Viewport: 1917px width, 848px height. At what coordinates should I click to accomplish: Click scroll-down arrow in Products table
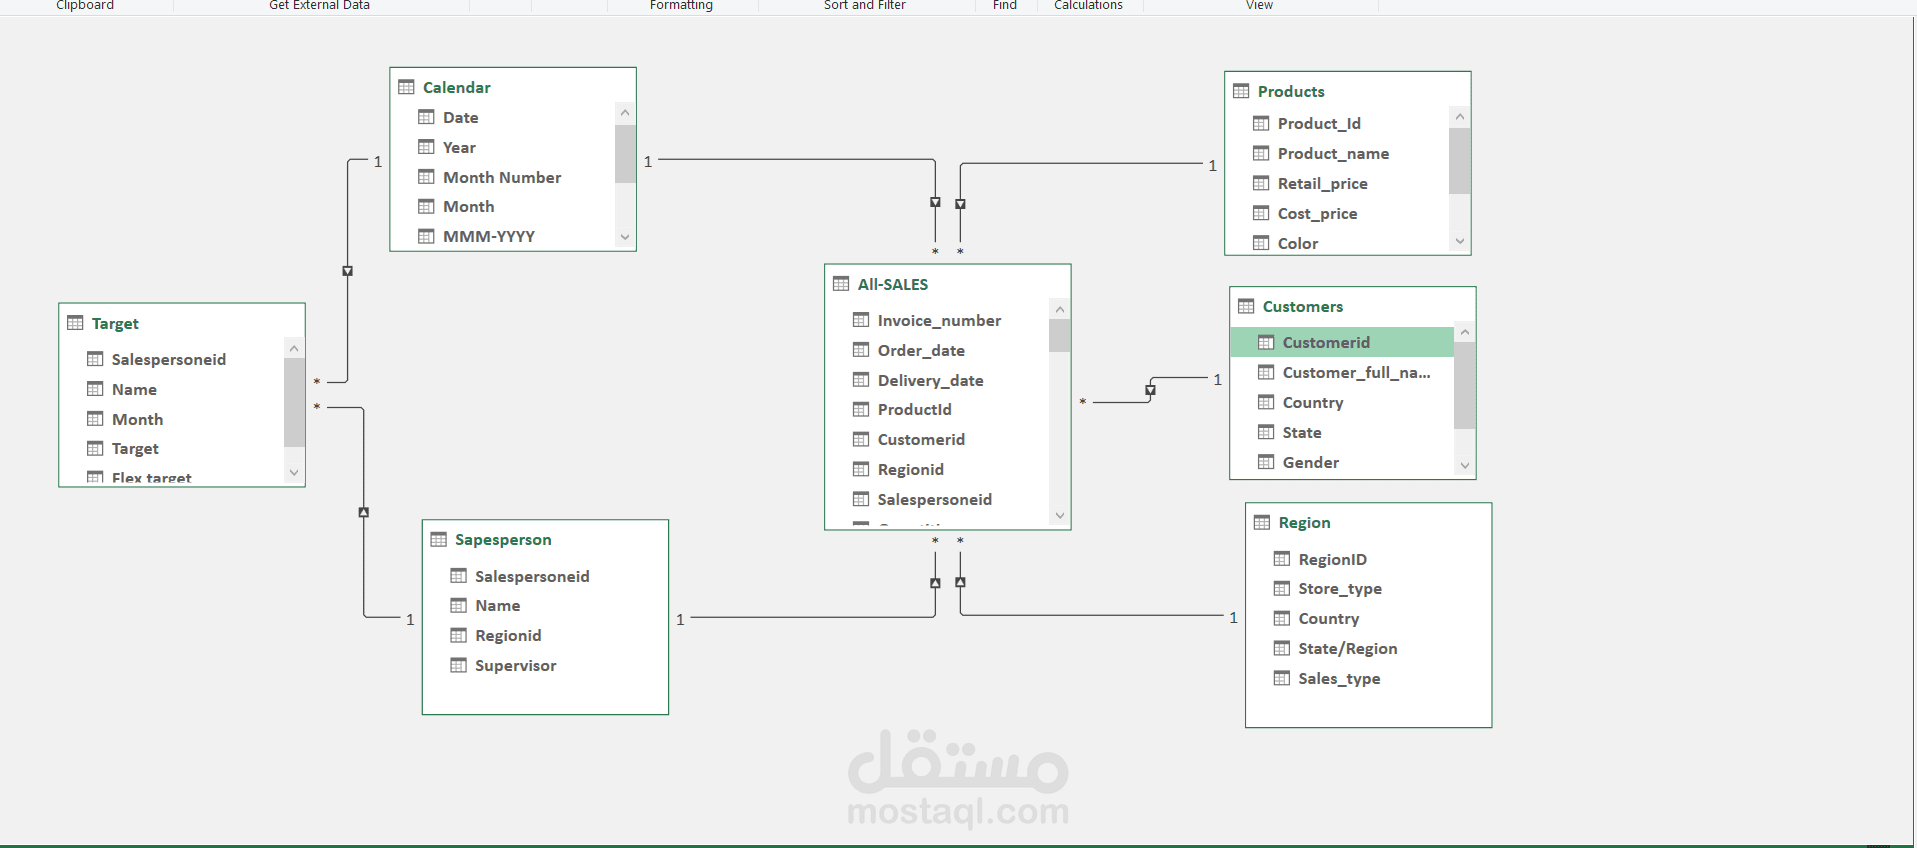point(1460,241)
